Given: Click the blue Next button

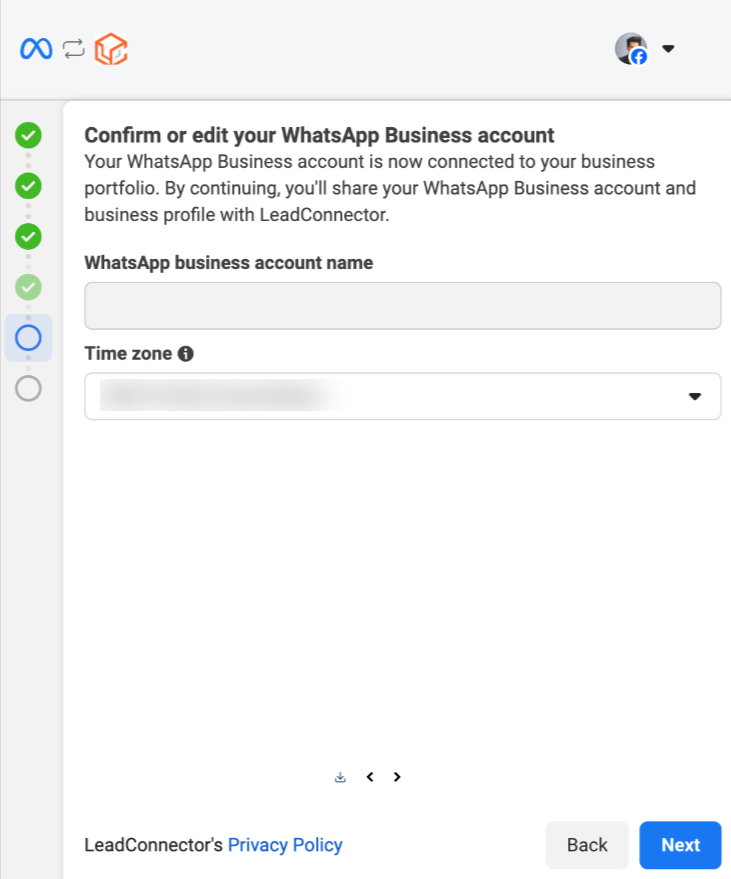Looking at the screenshot, I should point(681,845).
